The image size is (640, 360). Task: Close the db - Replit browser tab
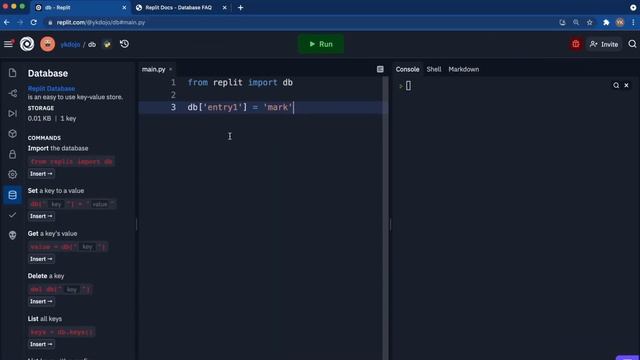coord(124,7)
